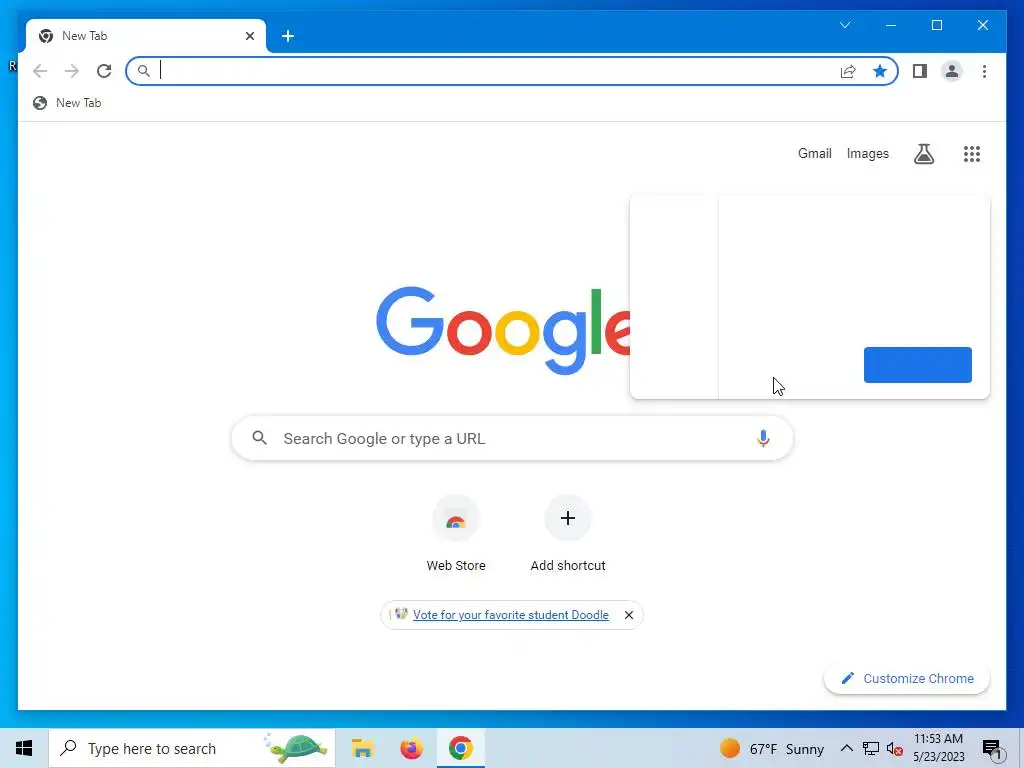Click the blue bookmark star icon
The image size is (1024, 768).
pyautogui.click(x=880, y=71)
